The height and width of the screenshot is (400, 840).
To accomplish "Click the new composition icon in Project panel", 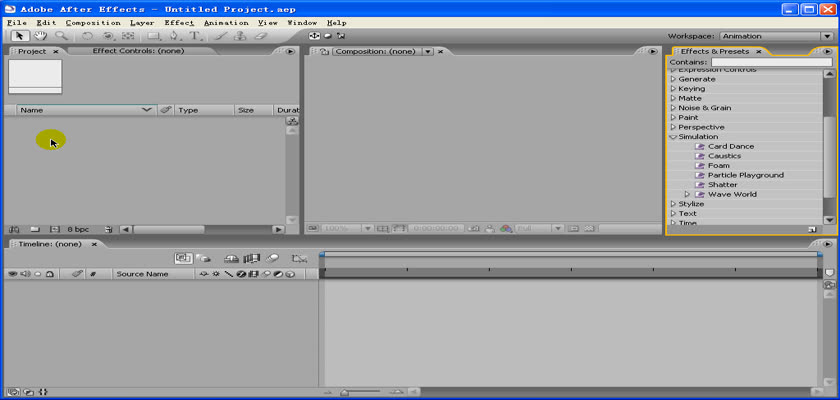I will (55, 229).
